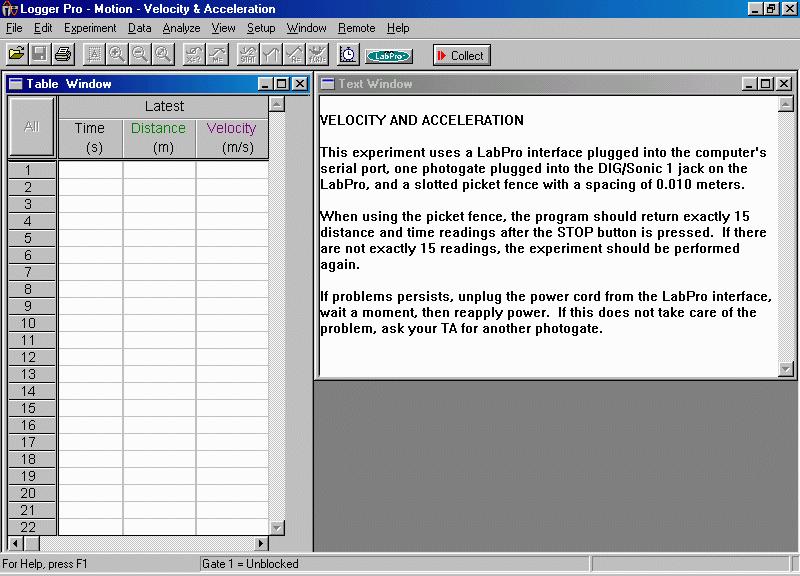
Task: Click the Open file folder icon
Action: 17,55
